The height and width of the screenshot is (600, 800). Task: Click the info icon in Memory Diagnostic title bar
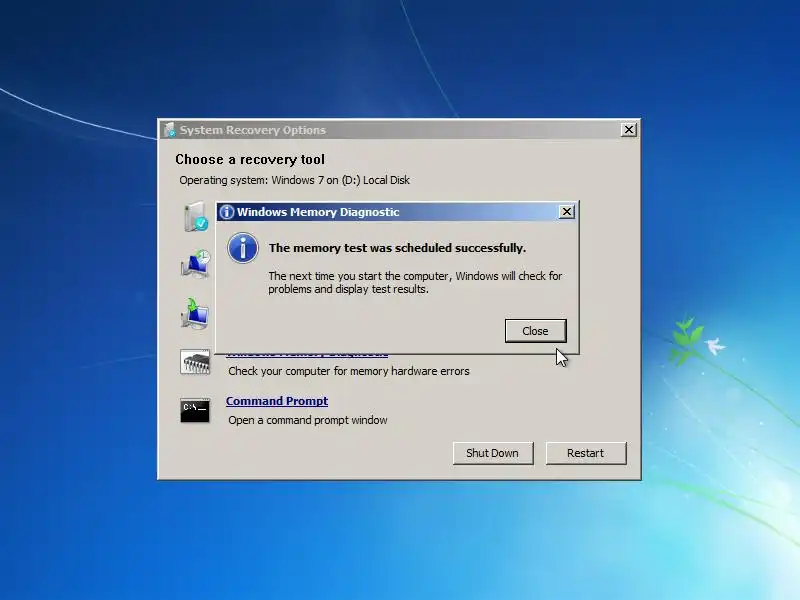pyautogui.click(x=227, y=212)
